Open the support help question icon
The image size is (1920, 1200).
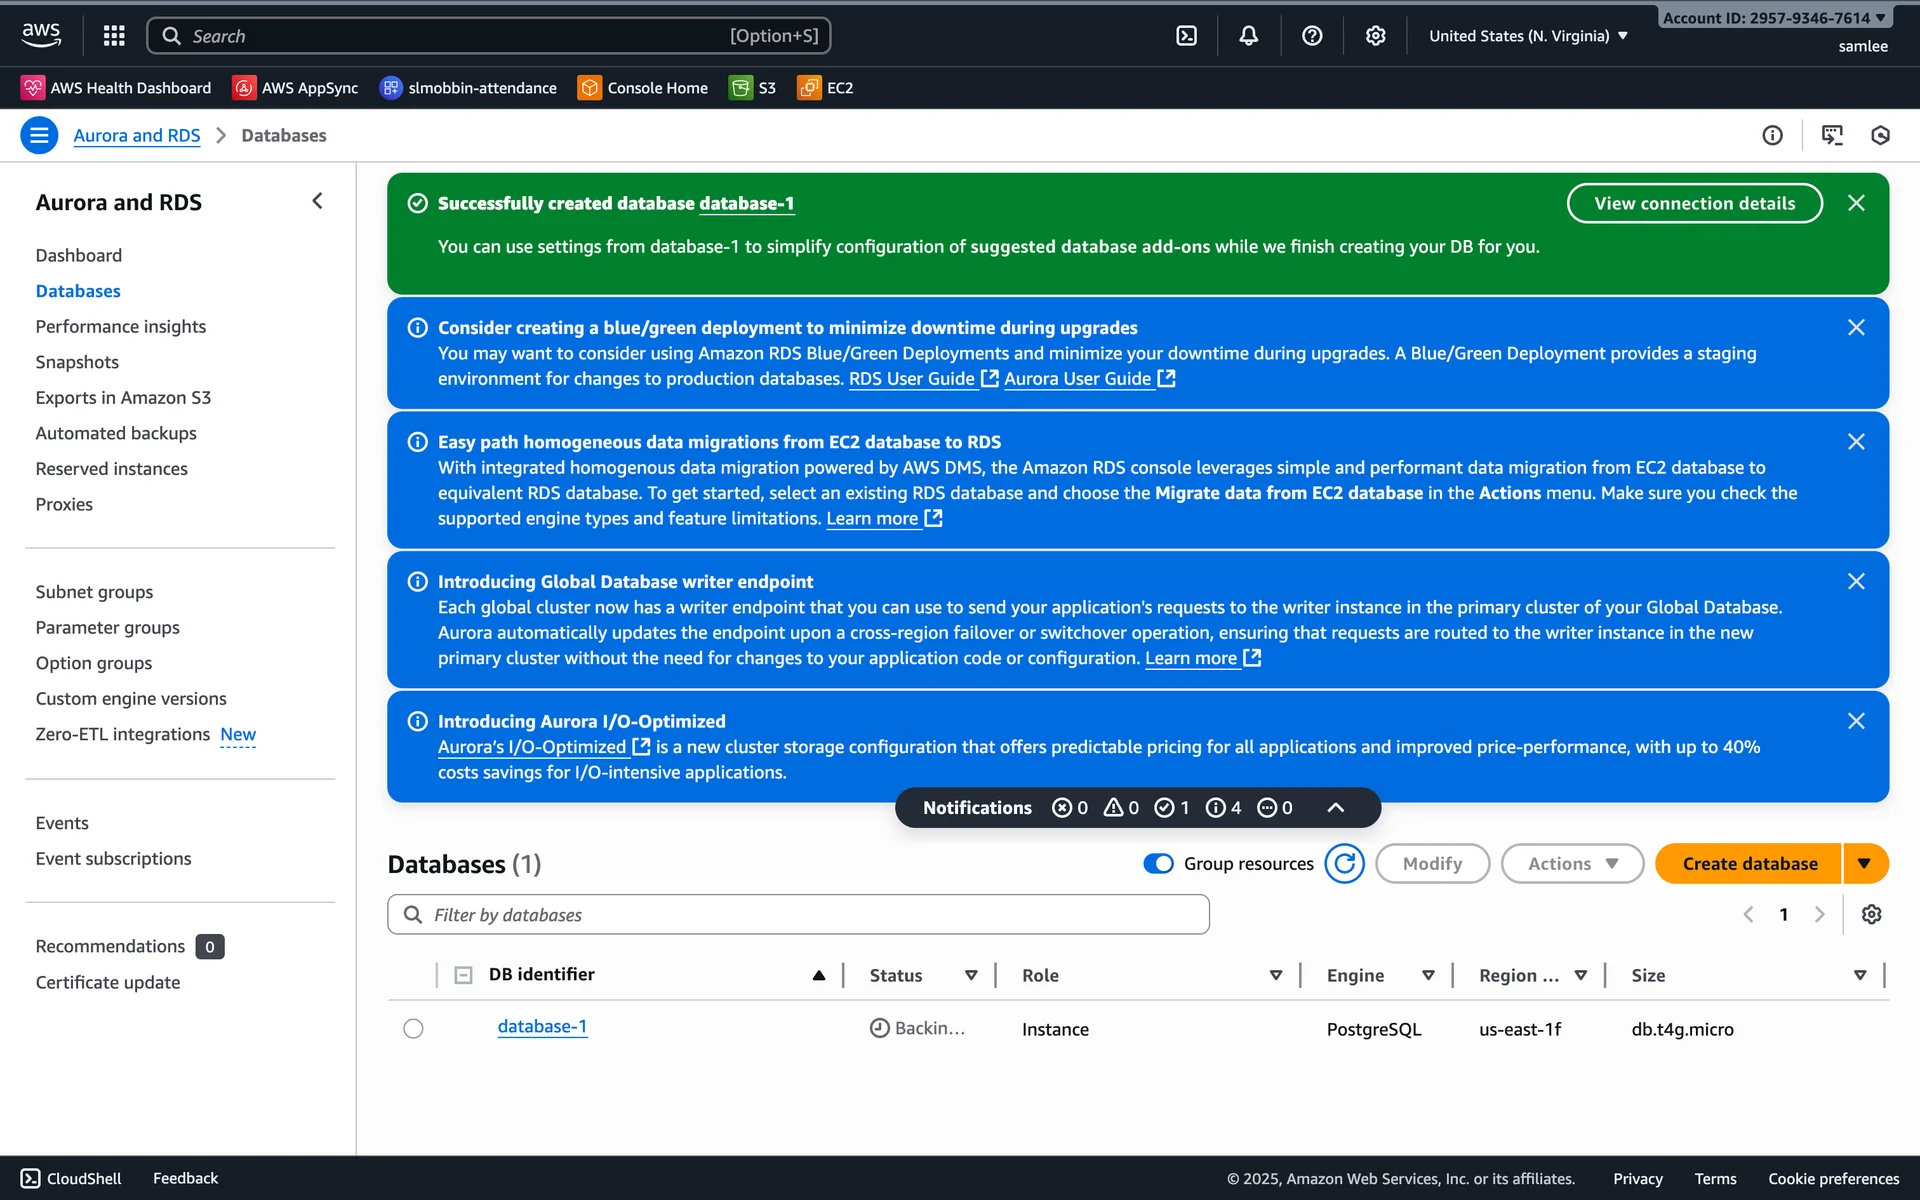coord(1312,36)
